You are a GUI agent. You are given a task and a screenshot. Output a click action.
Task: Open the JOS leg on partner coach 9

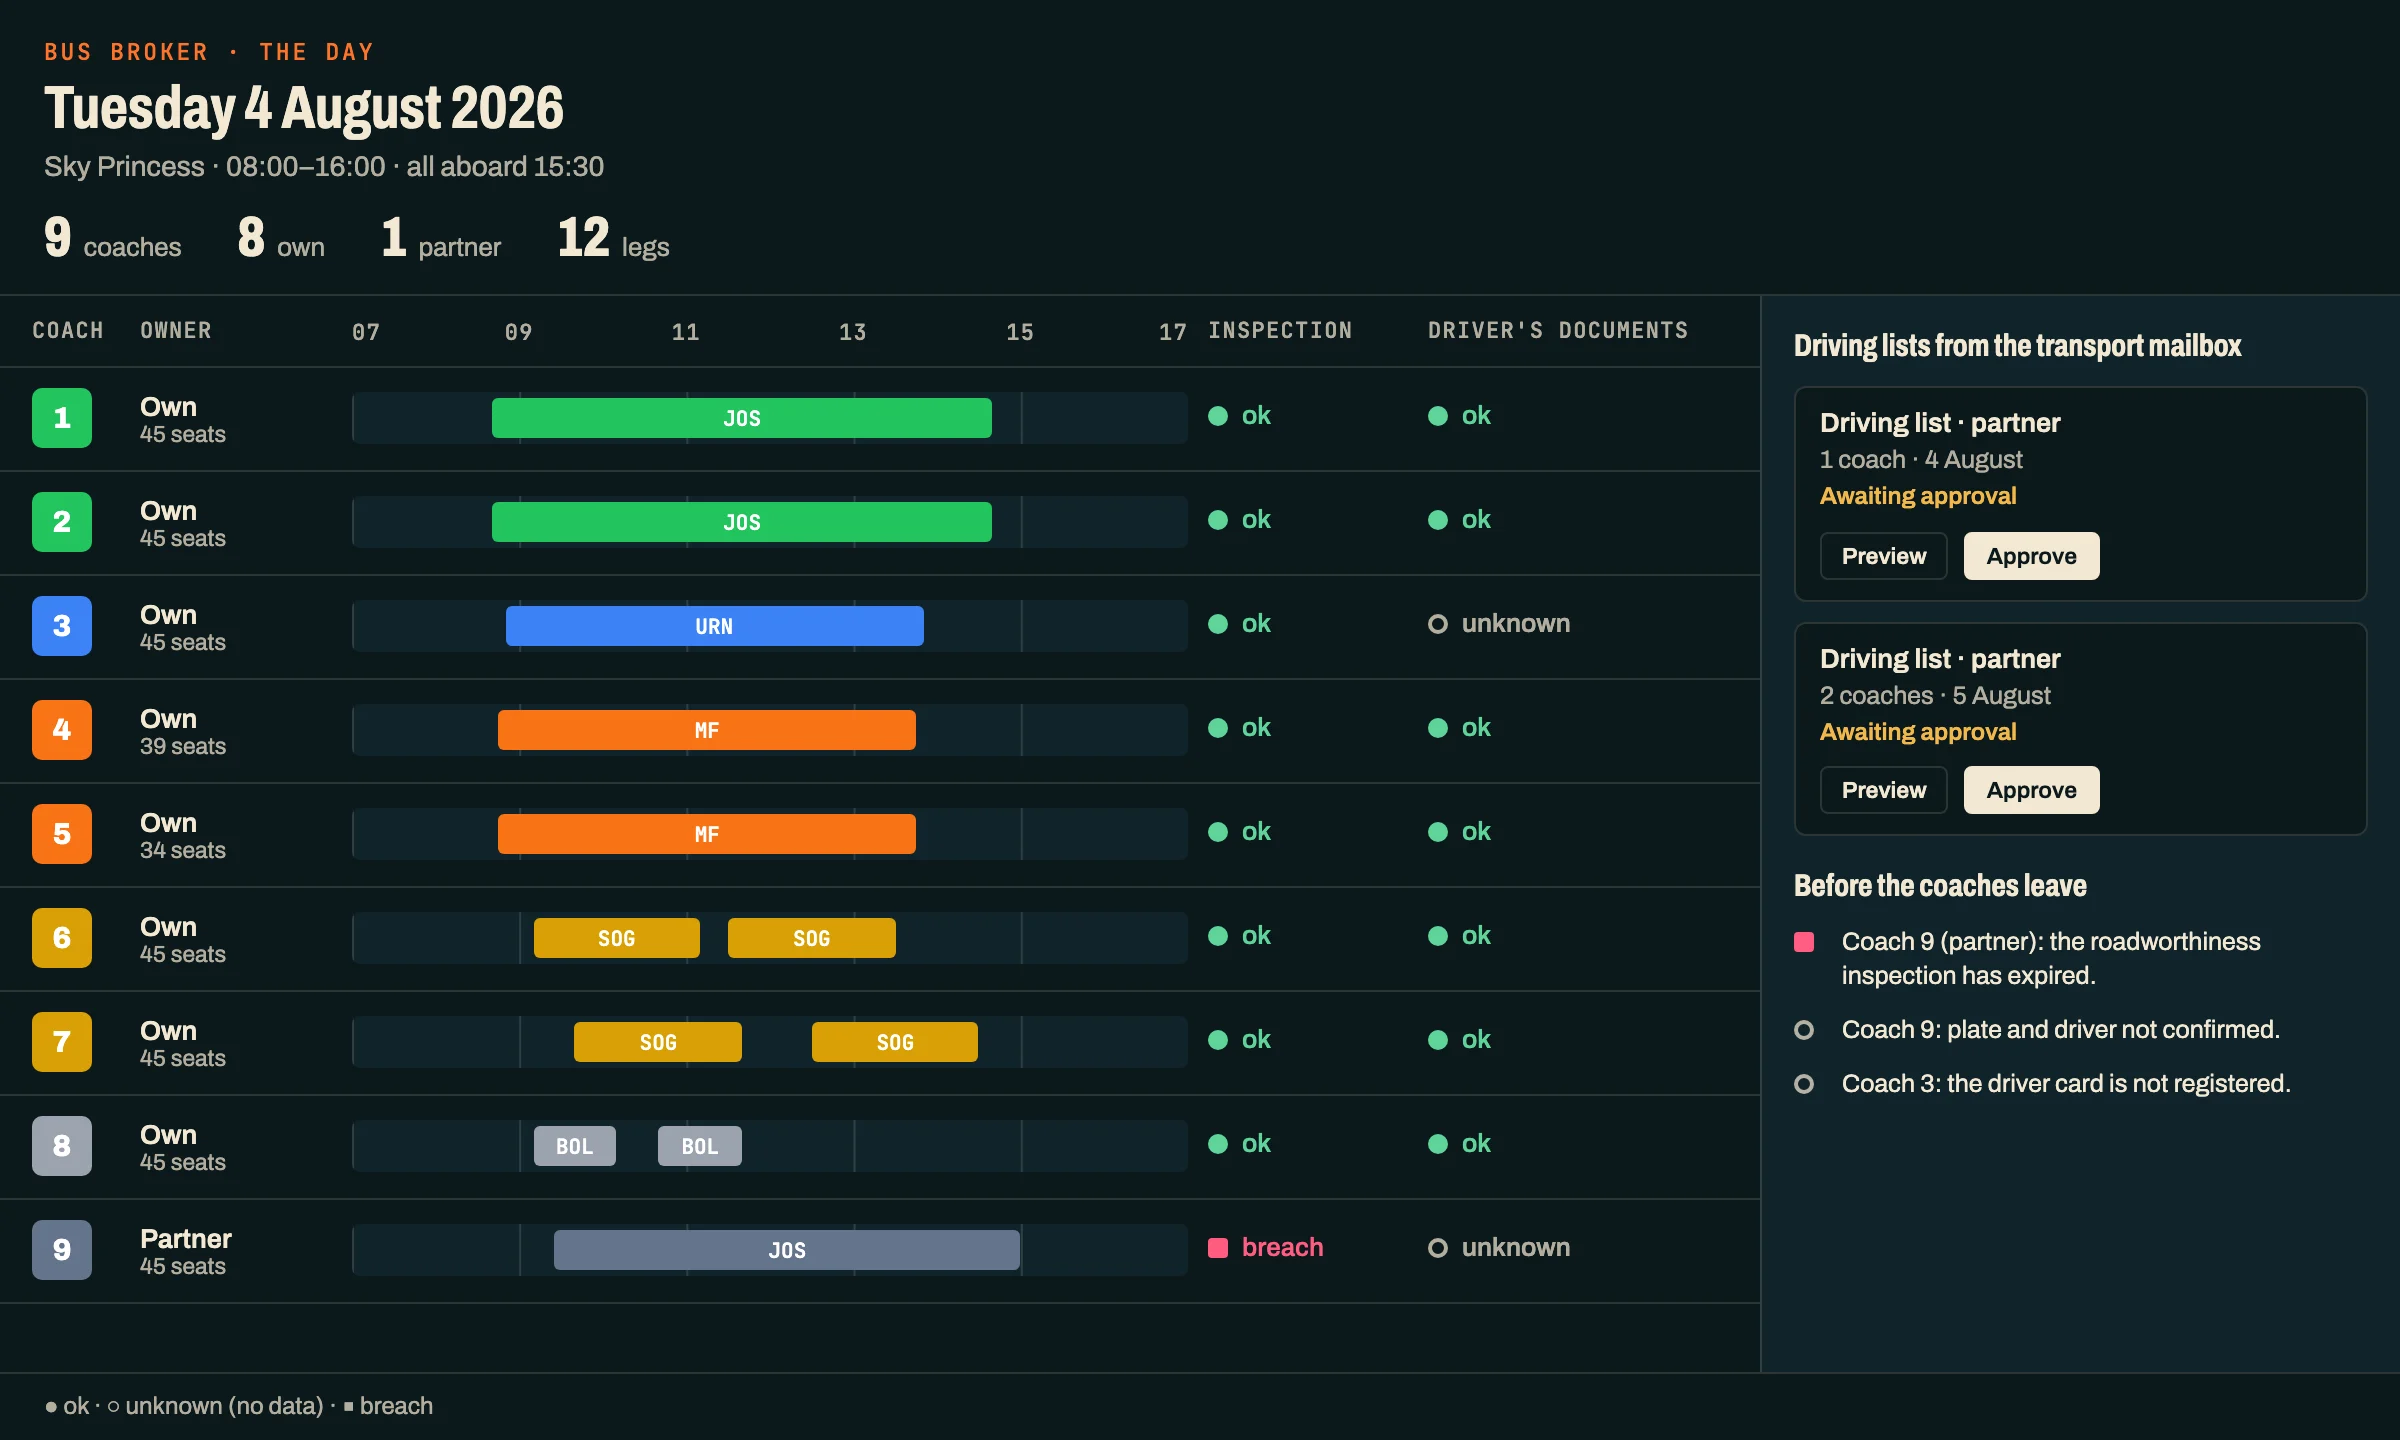[x=787, y=1250]
